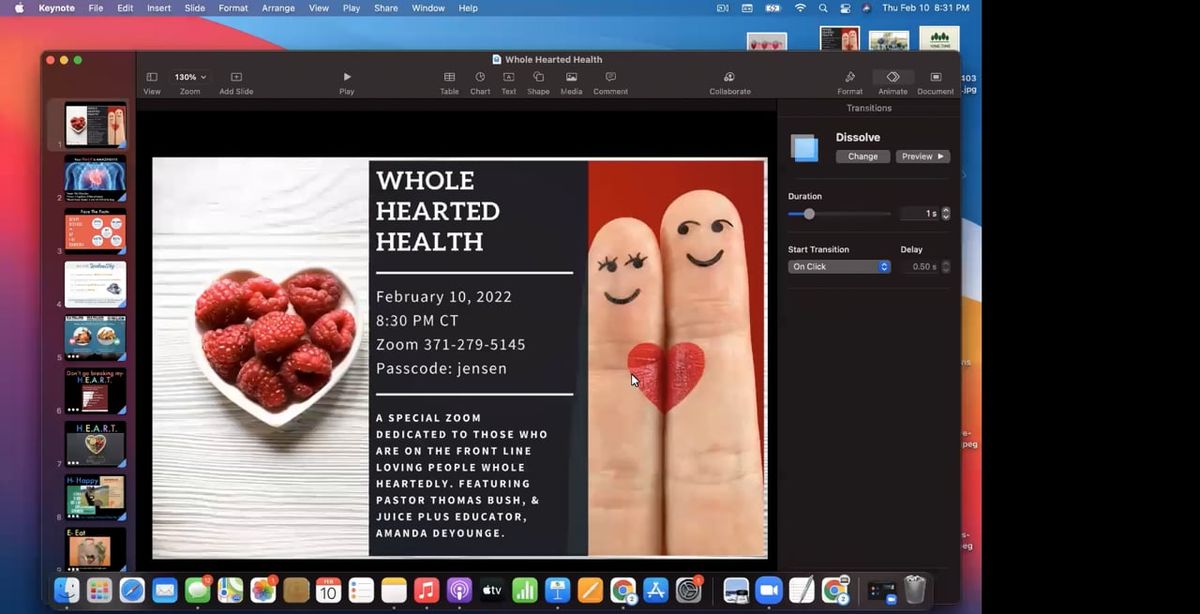Open the Help menu

(468, 8)
